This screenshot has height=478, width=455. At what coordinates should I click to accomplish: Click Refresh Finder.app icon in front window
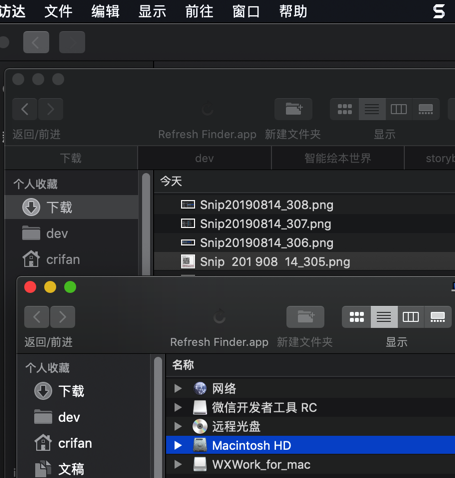pyautogui.click(x=219, y=317)
